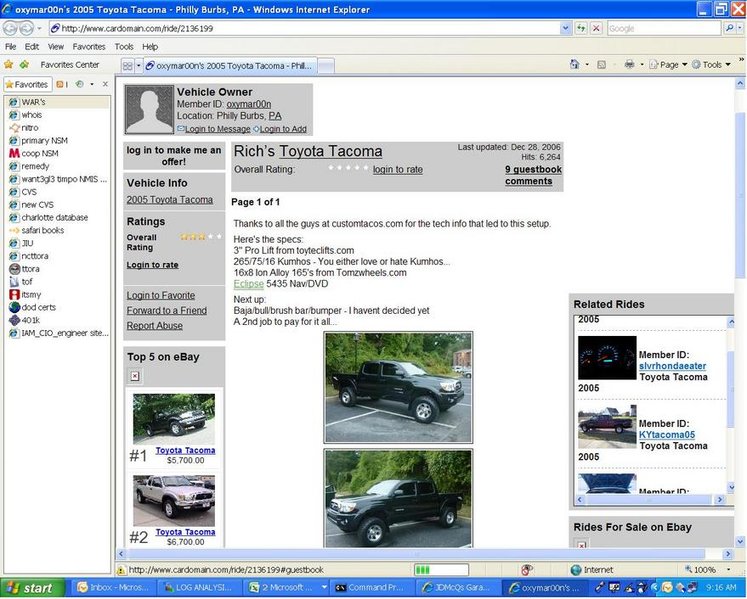Open the Tools command bar dropdown
The image size is (747, 599).
[x=712, y=64]
